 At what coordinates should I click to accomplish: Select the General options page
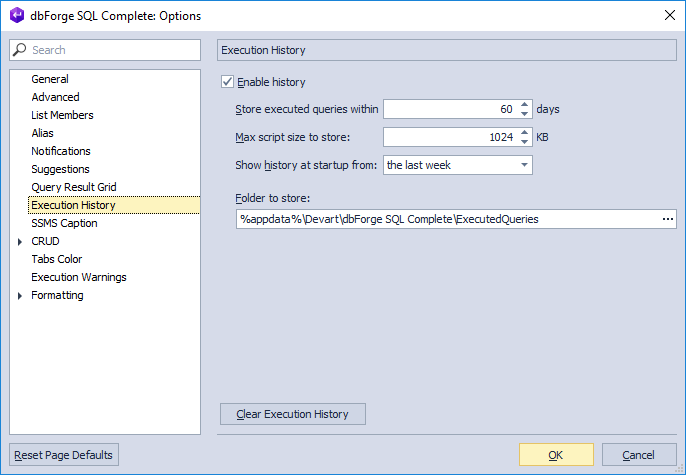tap(50, 79)
